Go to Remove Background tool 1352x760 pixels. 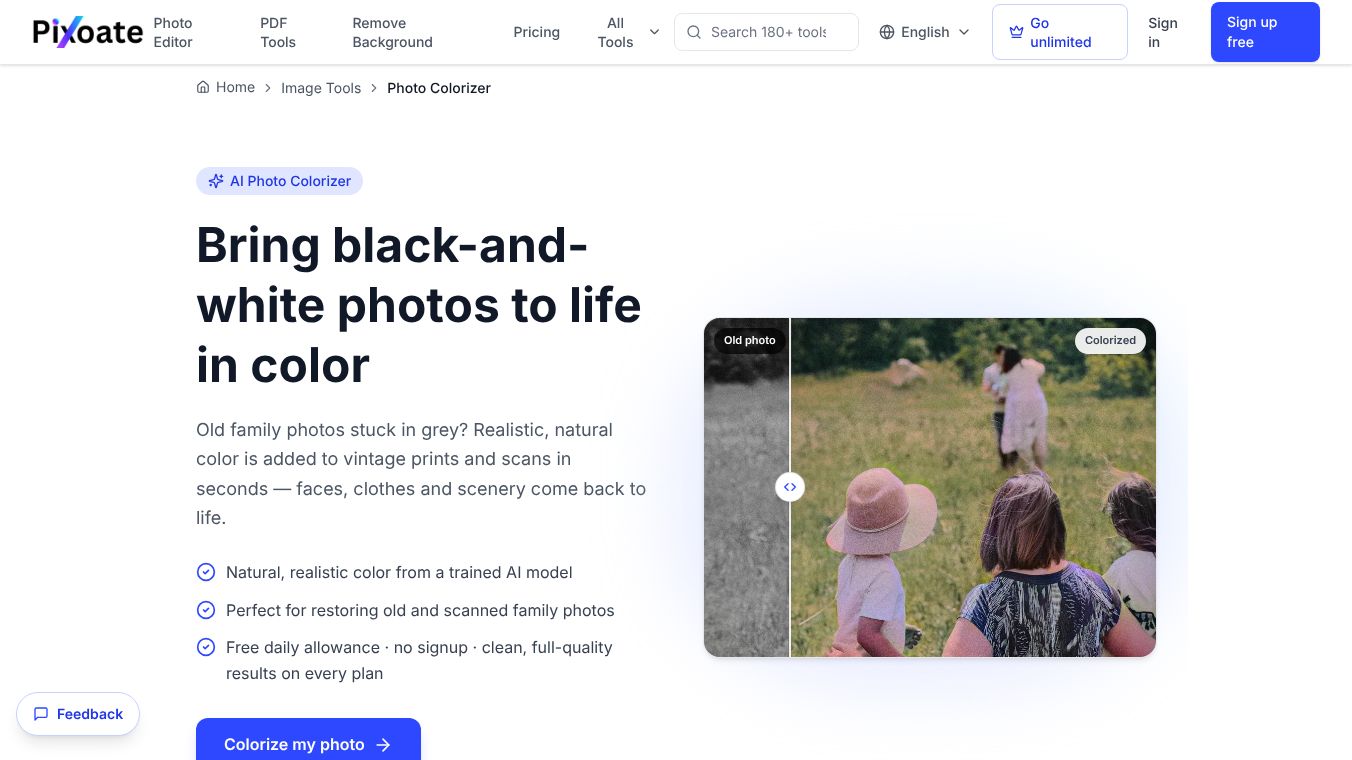392,32
